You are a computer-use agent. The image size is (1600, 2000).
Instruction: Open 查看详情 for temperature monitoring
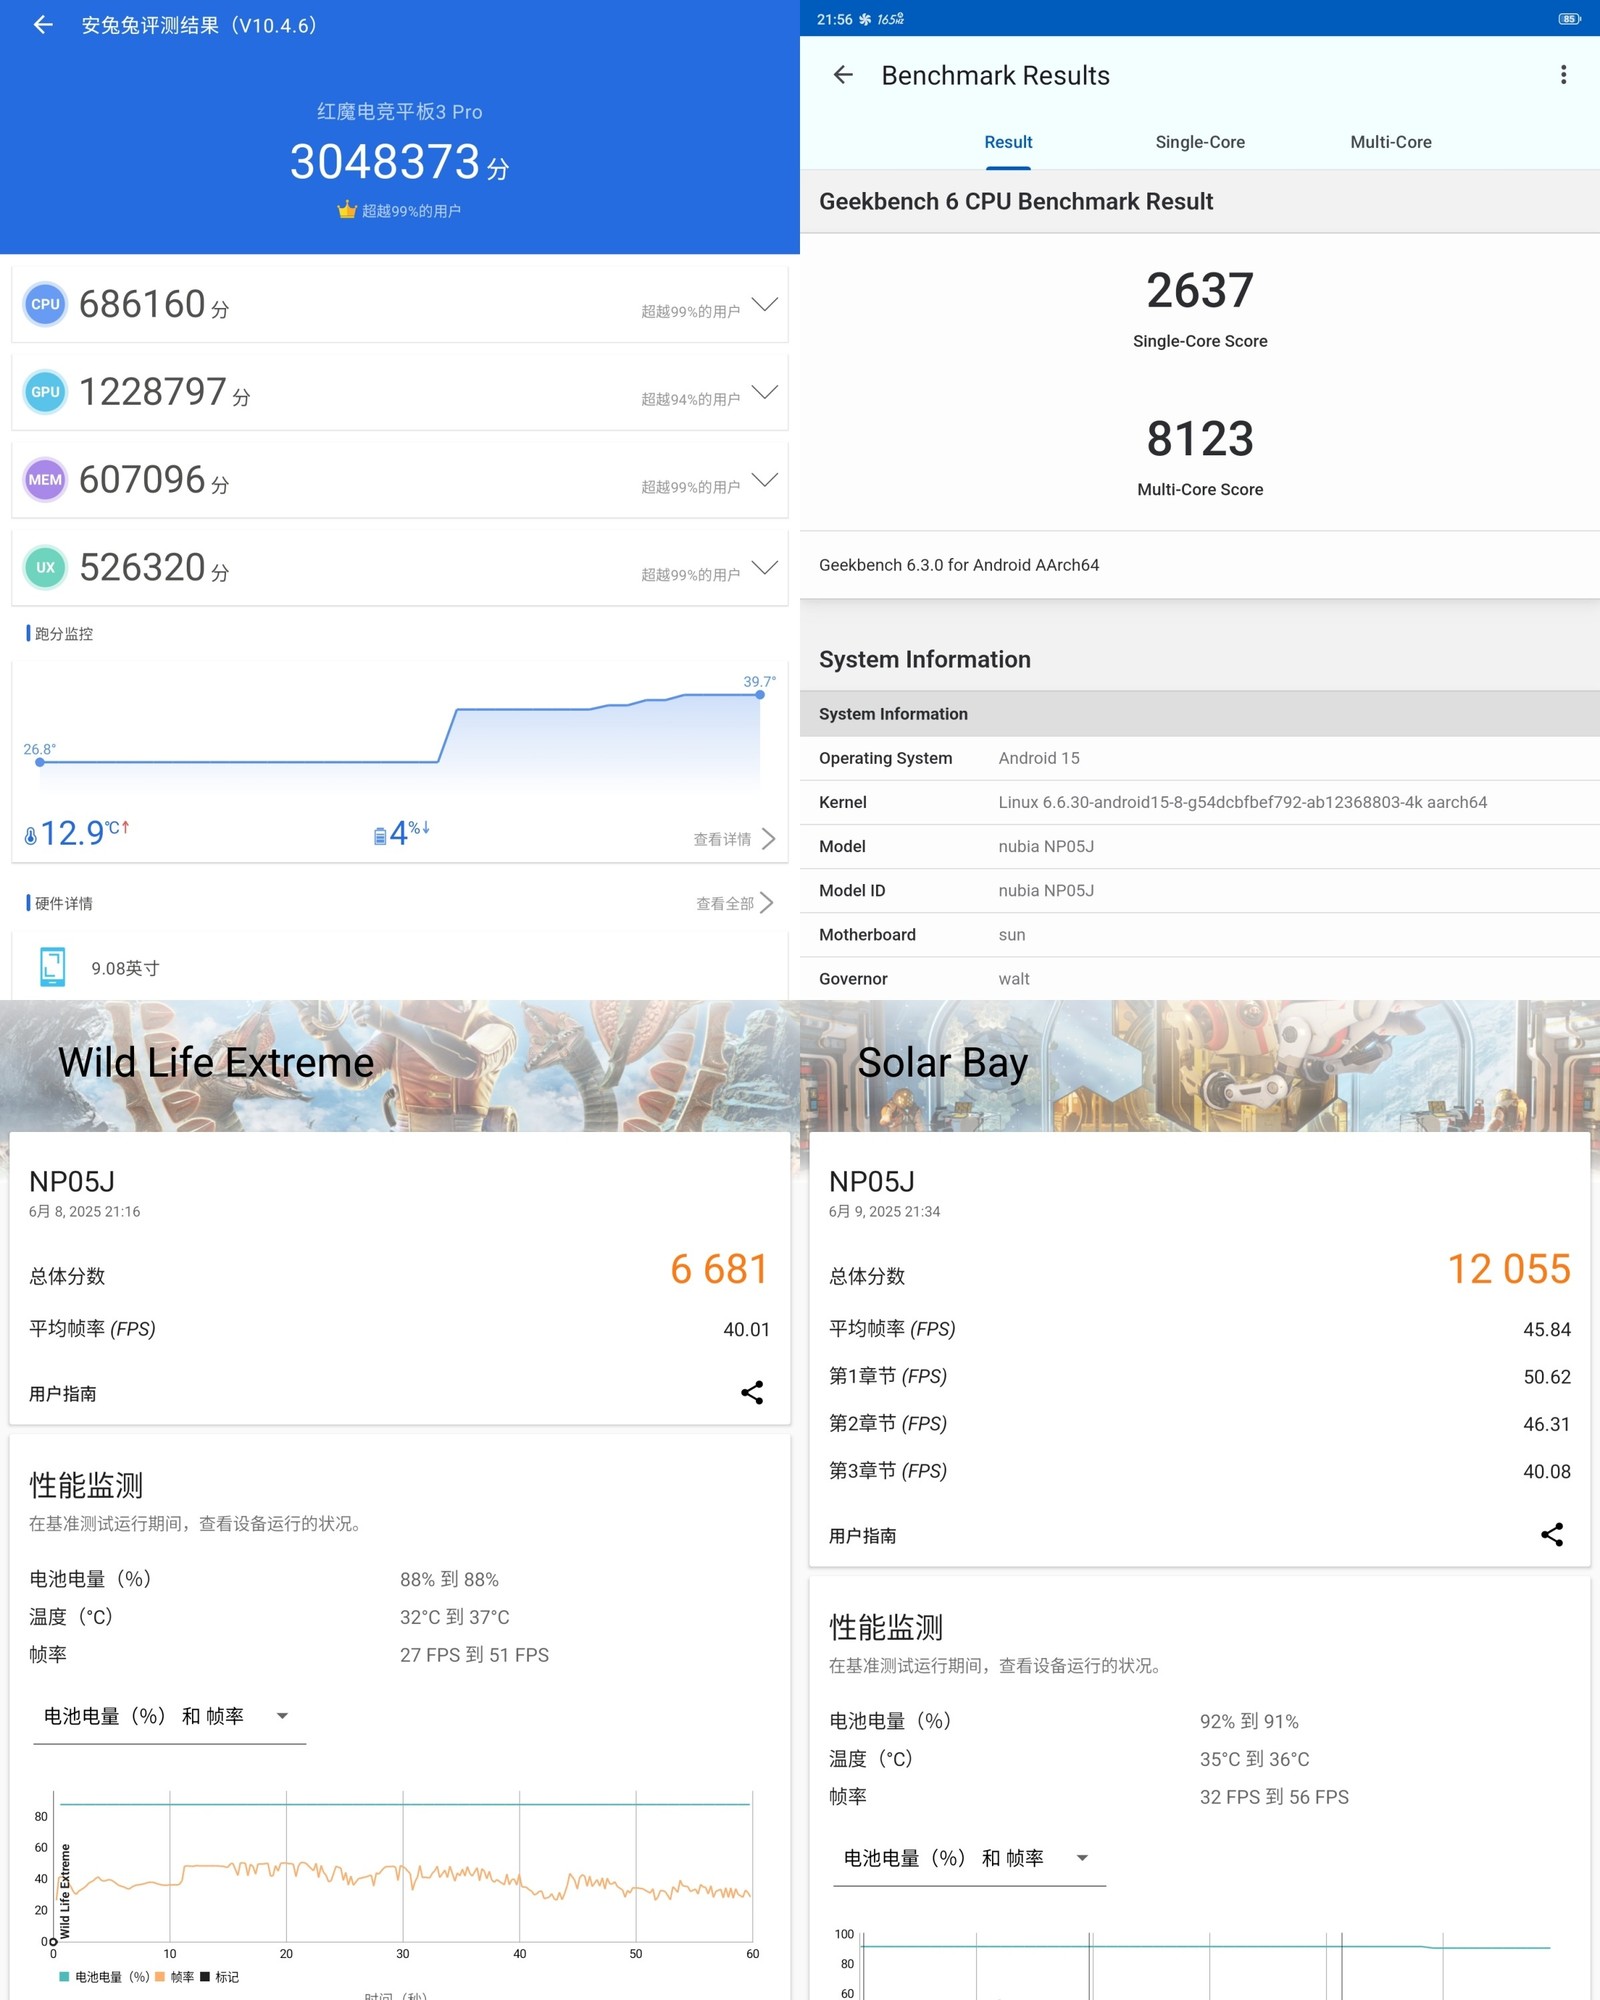click(734, 839)
